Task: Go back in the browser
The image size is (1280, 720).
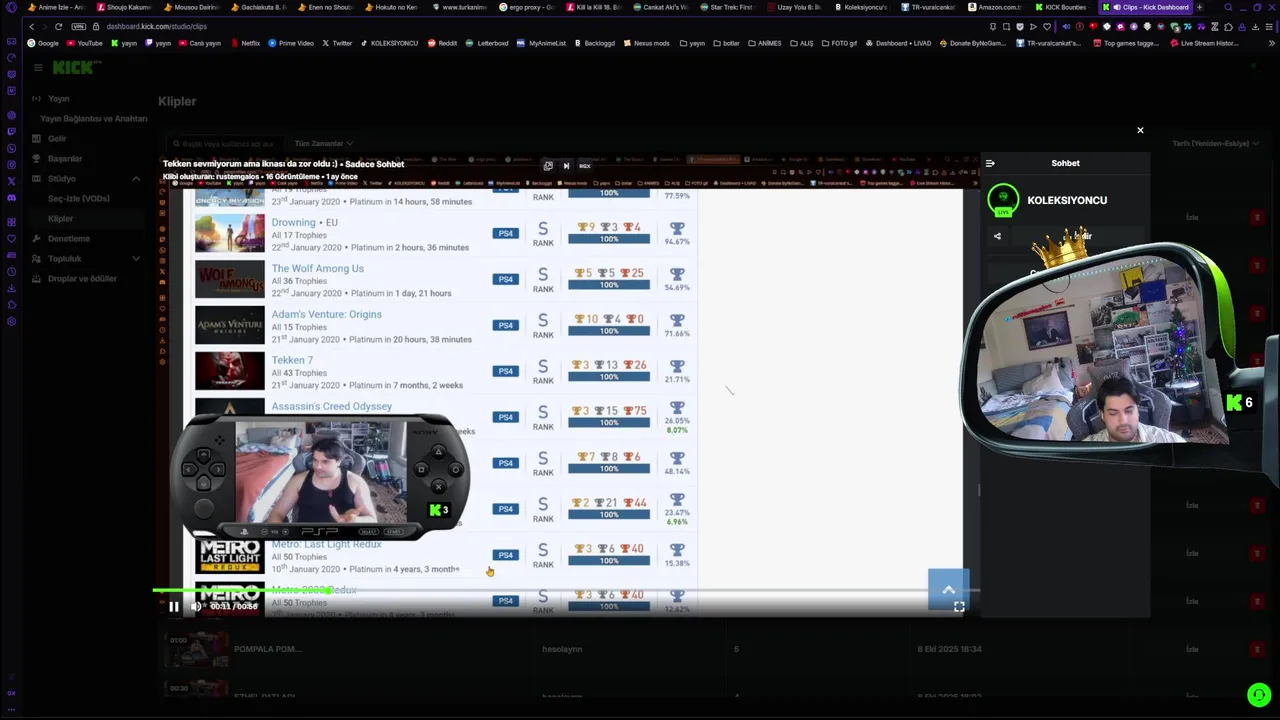Action: tap(30, 27)
